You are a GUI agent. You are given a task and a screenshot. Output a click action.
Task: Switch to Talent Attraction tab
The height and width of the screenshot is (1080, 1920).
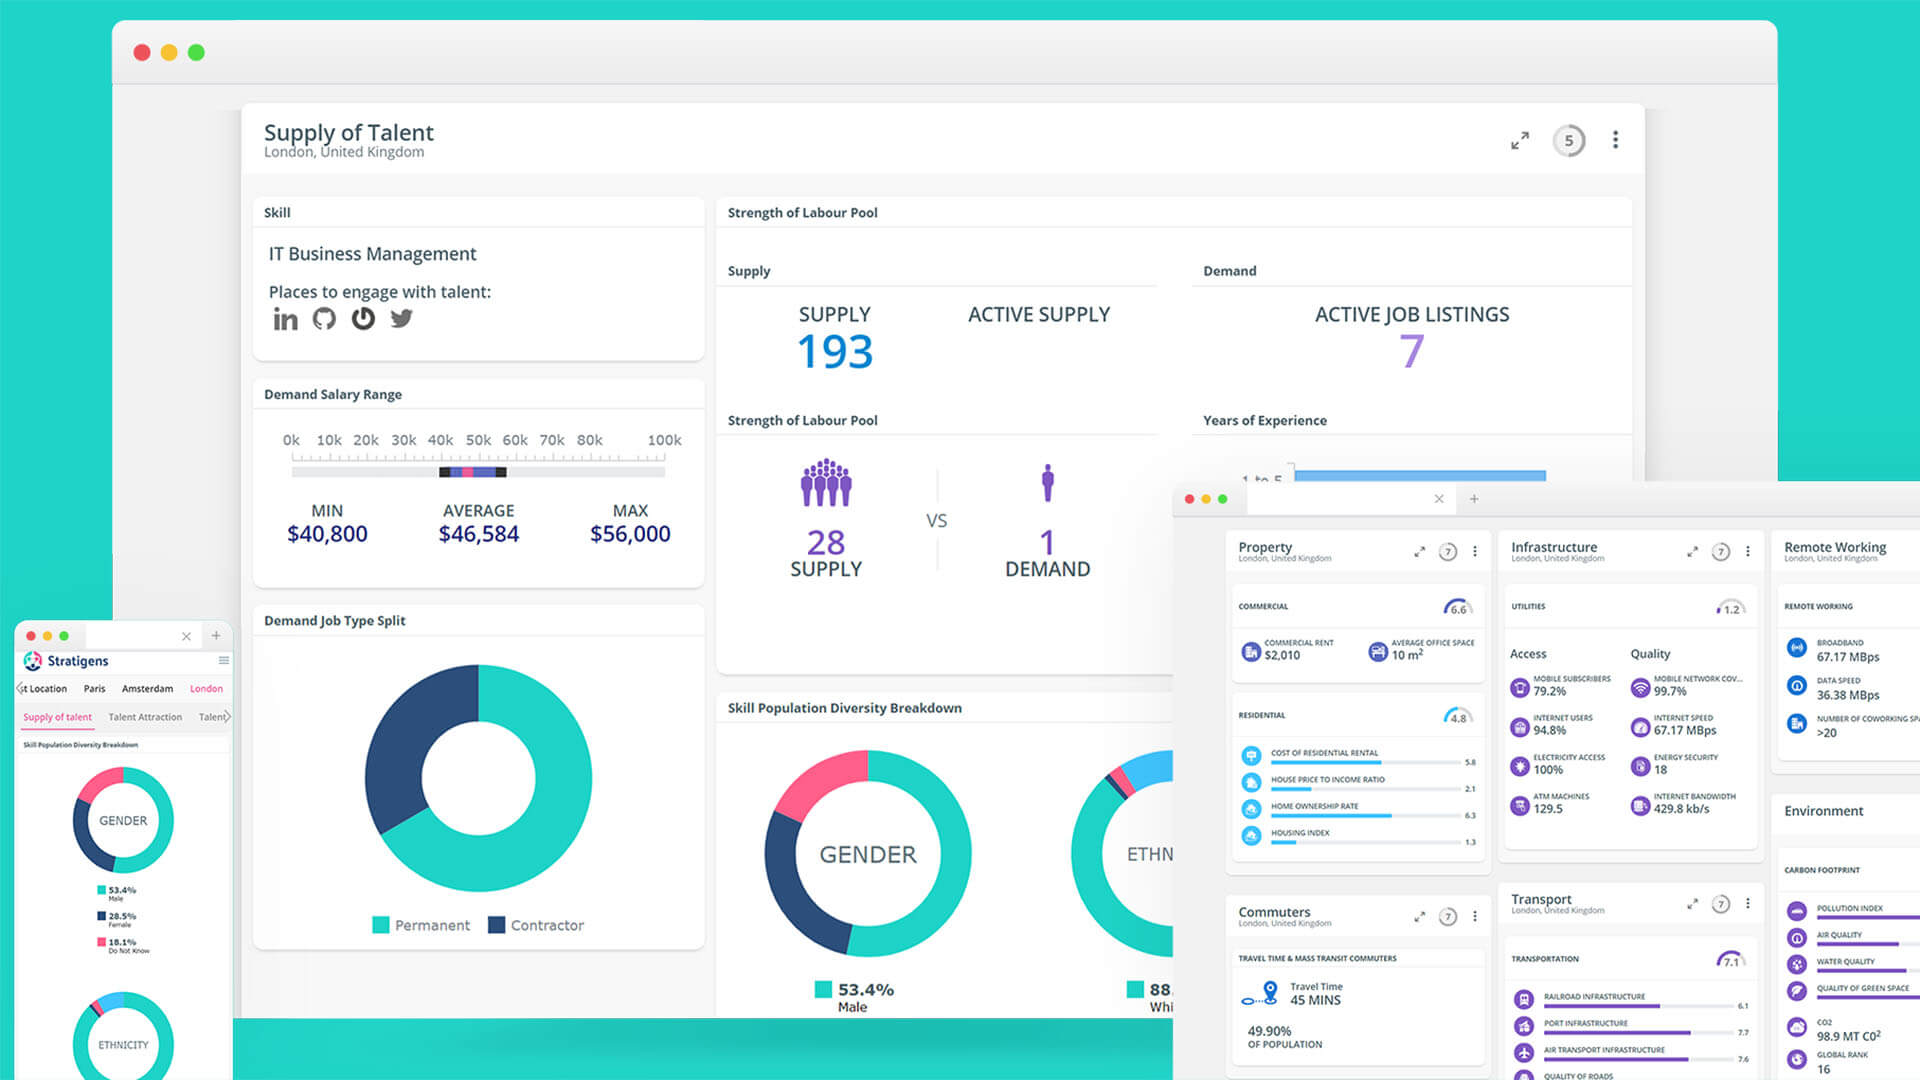(145, 717)
